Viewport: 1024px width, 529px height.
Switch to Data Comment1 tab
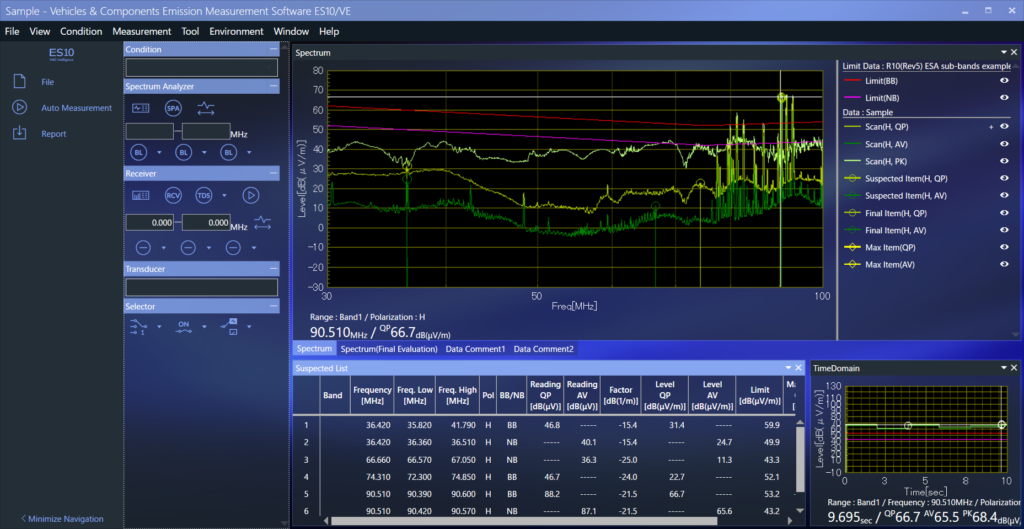[x=475, y=349]
